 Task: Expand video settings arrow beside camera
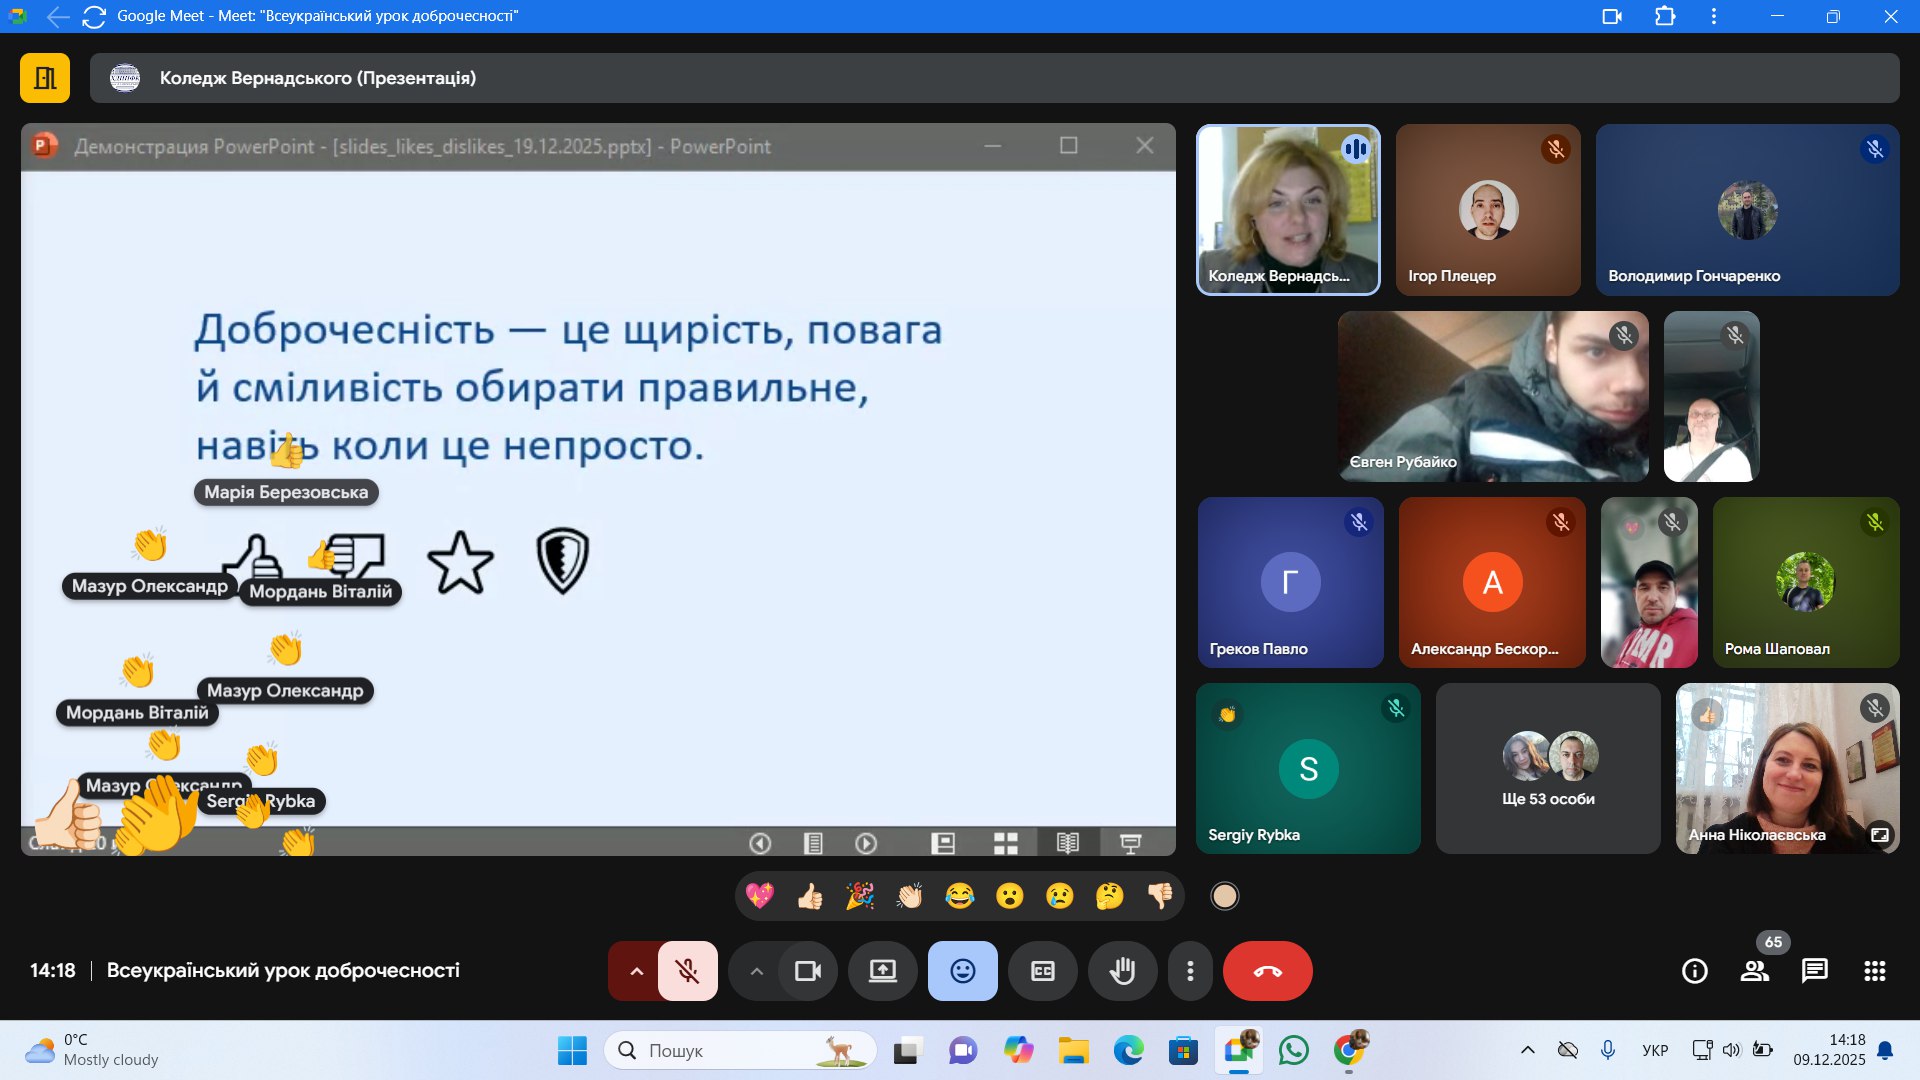pyautogui.click(x=757, y=971)
